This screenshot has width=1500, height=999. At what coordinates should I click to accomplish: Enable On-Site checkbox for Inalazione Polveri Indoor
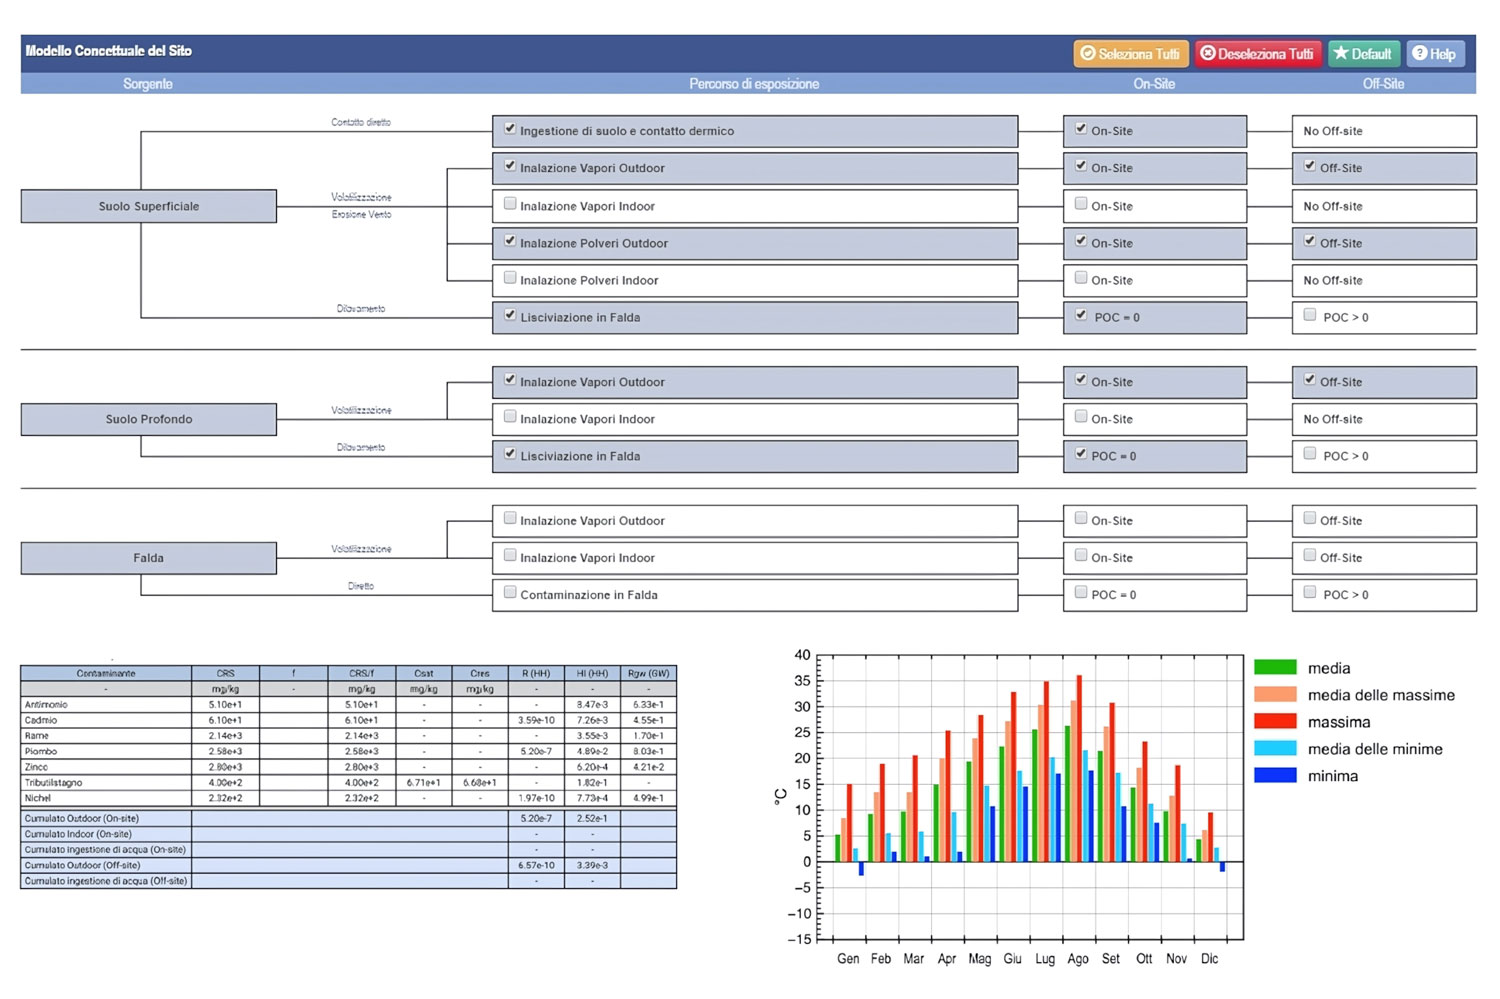click(1081, 278)
